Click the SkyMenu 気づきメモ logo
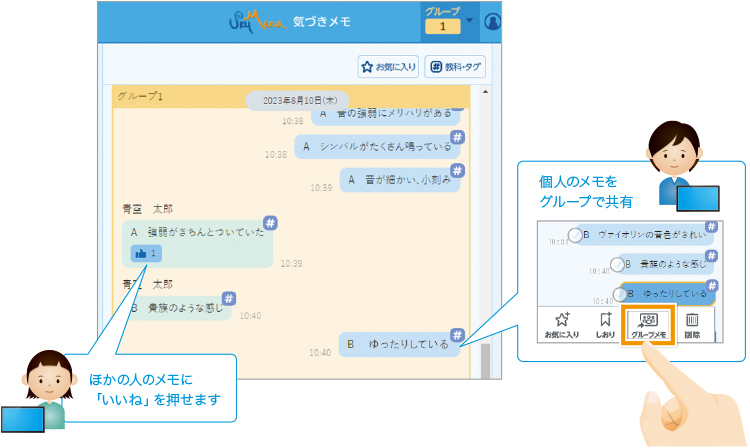 coord(290,22)
